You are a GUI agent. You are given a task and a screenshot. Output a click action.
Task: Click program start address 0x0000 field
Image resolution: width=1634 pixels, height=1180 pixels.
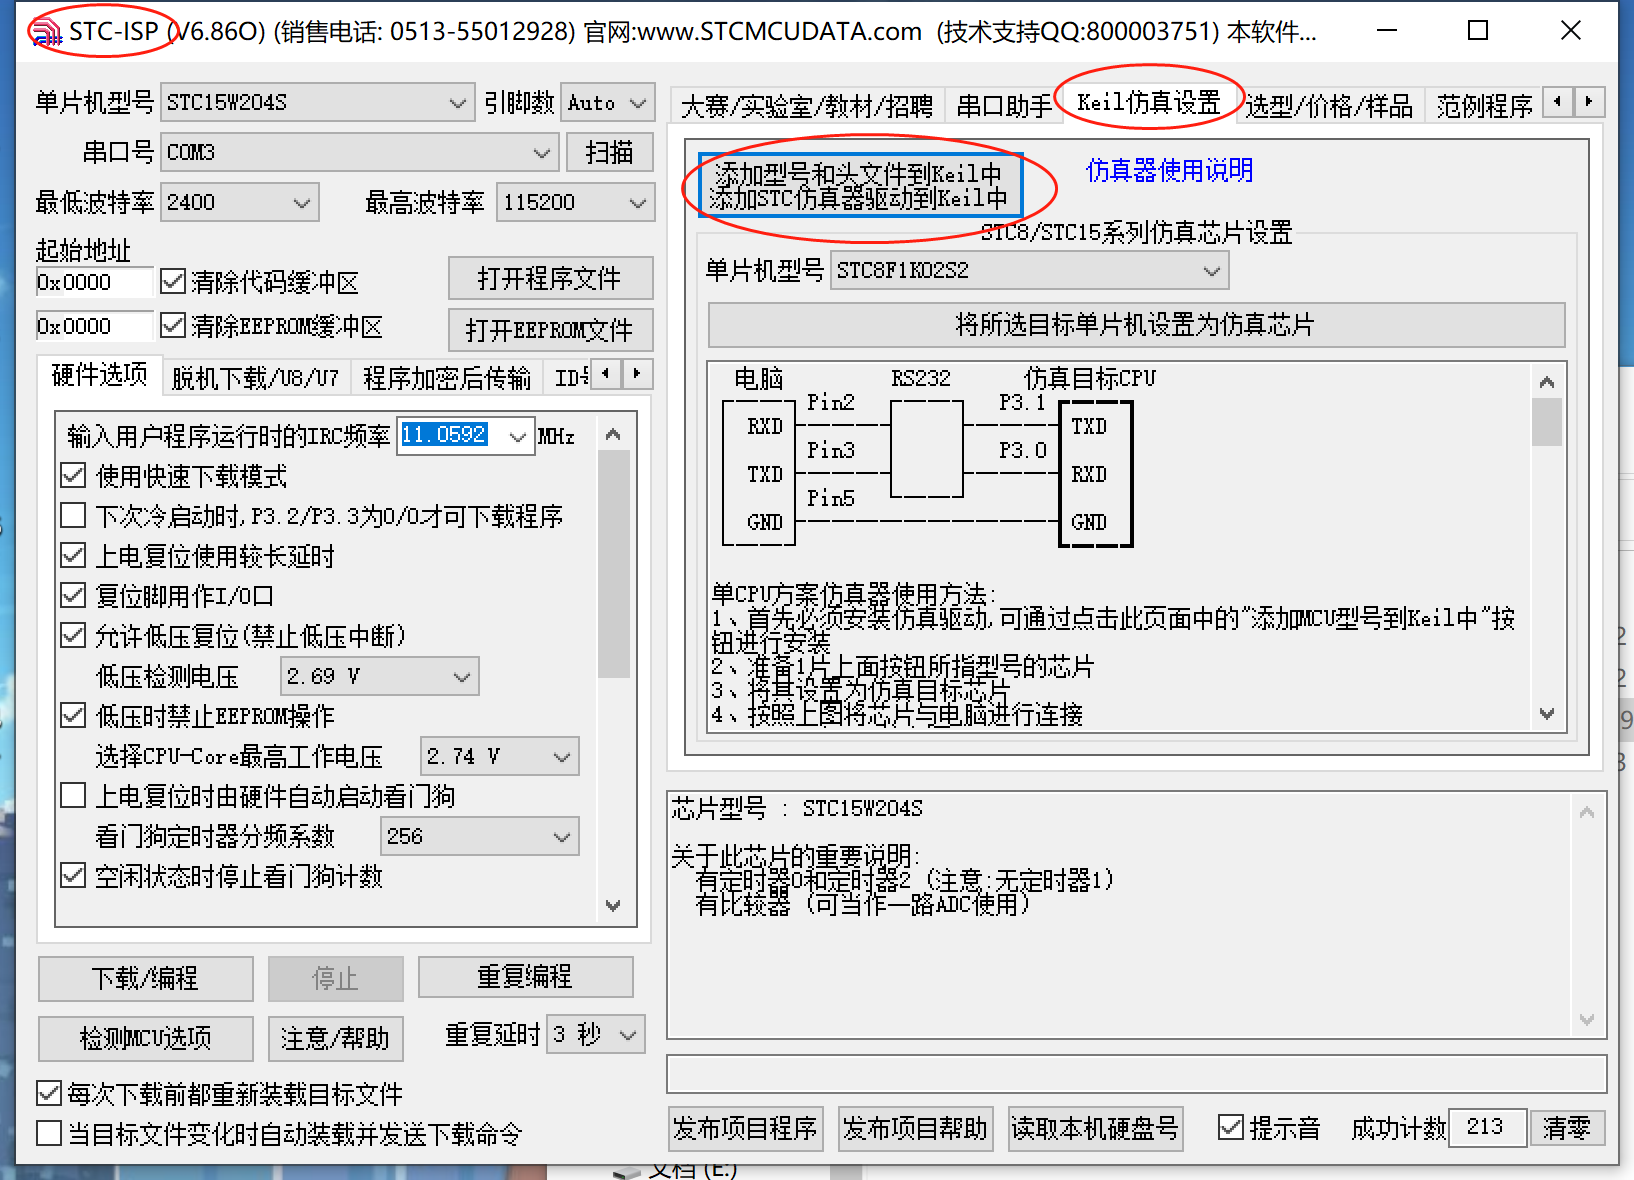click(95, 282)
